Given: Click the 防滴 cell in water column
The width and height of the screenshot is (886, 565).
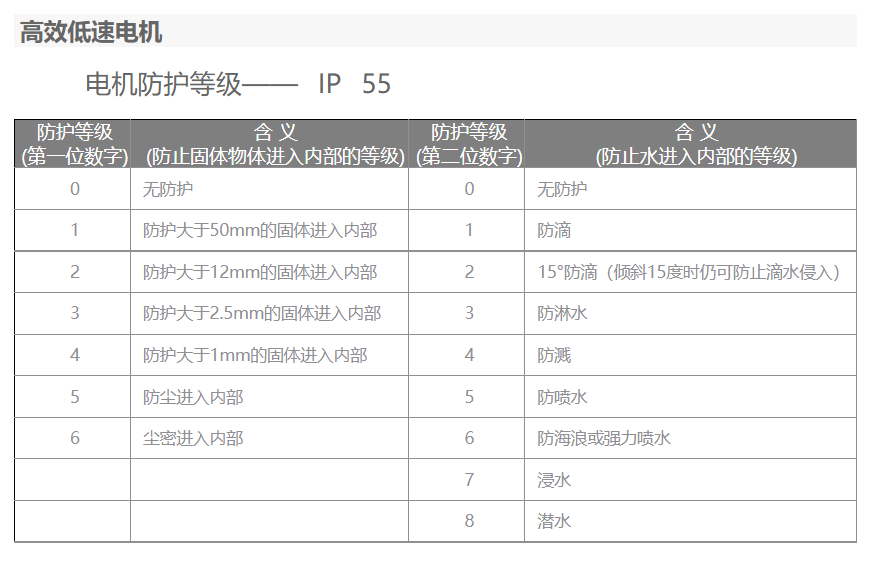Looking at the screenshot, I should (x=554, y=231).
